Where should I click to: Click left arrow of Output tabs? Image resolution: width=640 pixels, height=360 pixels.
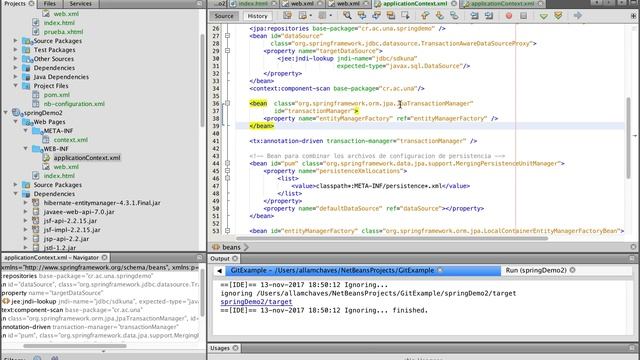tap(219, 271)
